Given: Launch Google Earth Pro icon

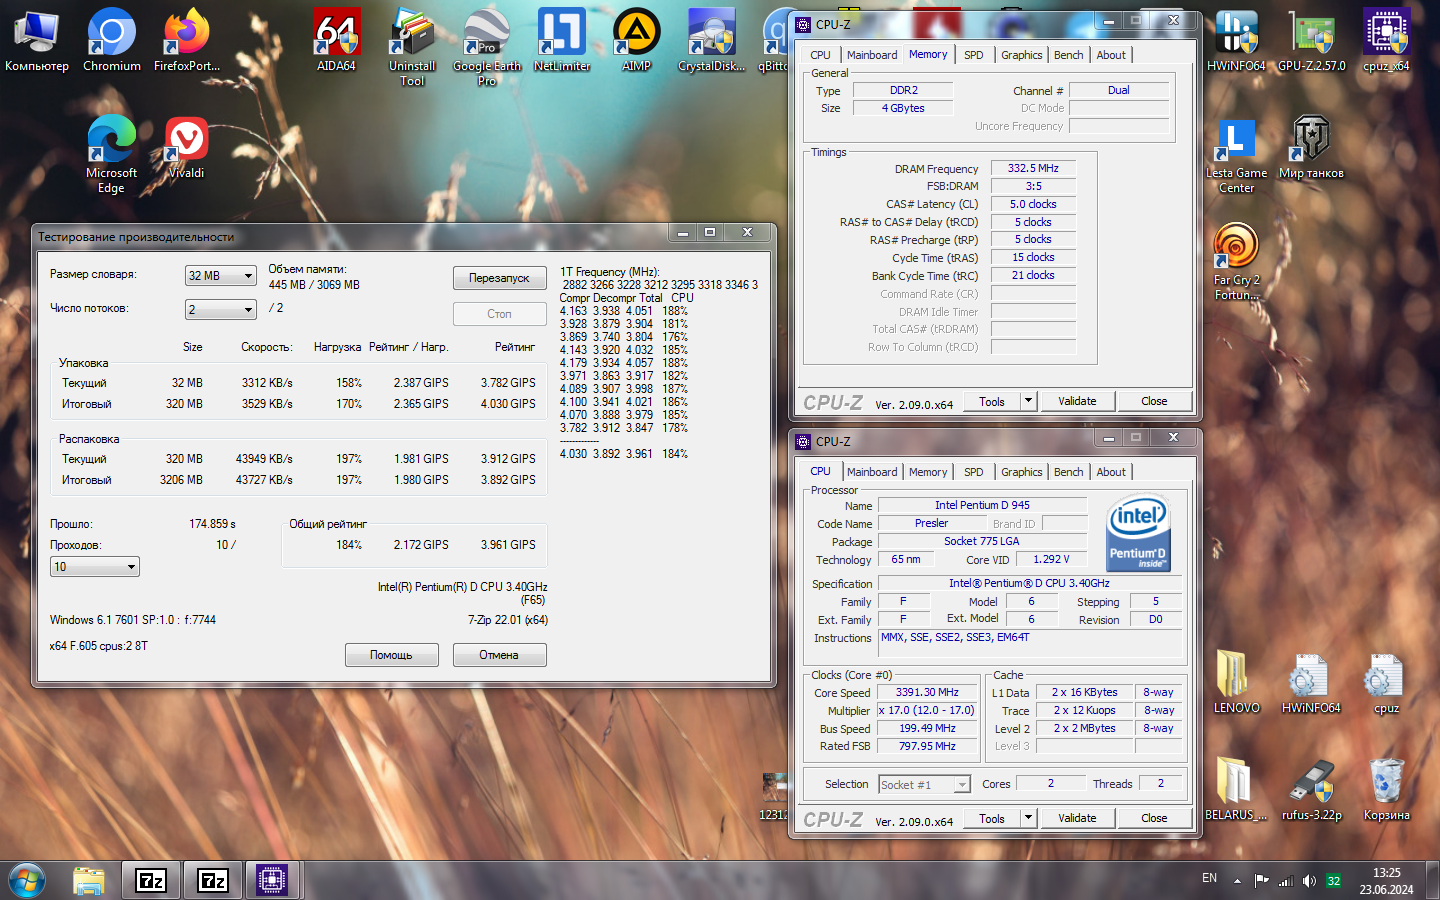Looking at the screenshot, I should pos(487,47).
